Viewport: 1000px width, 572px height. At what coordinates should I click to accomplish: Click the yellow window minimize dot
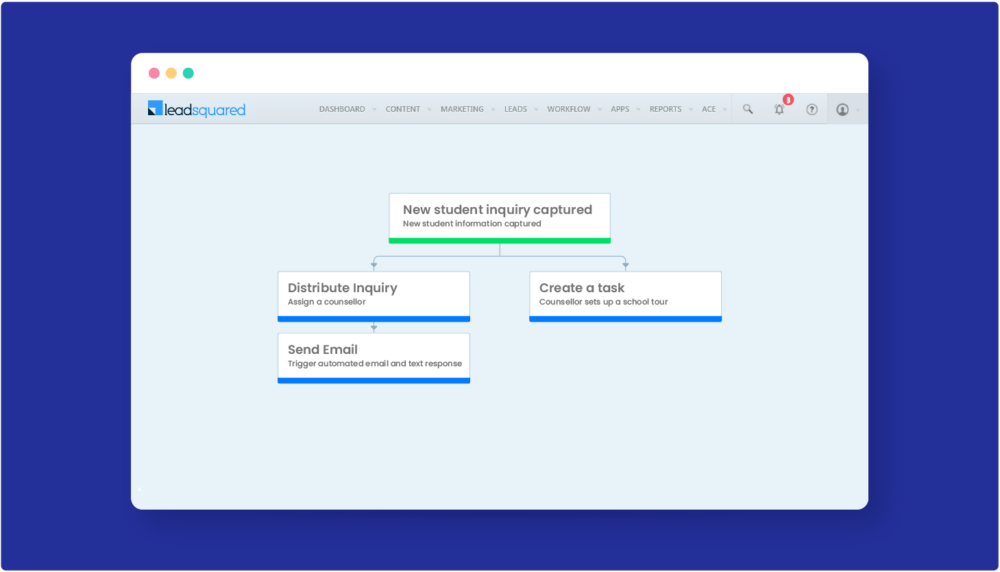(x=171, y=73)
